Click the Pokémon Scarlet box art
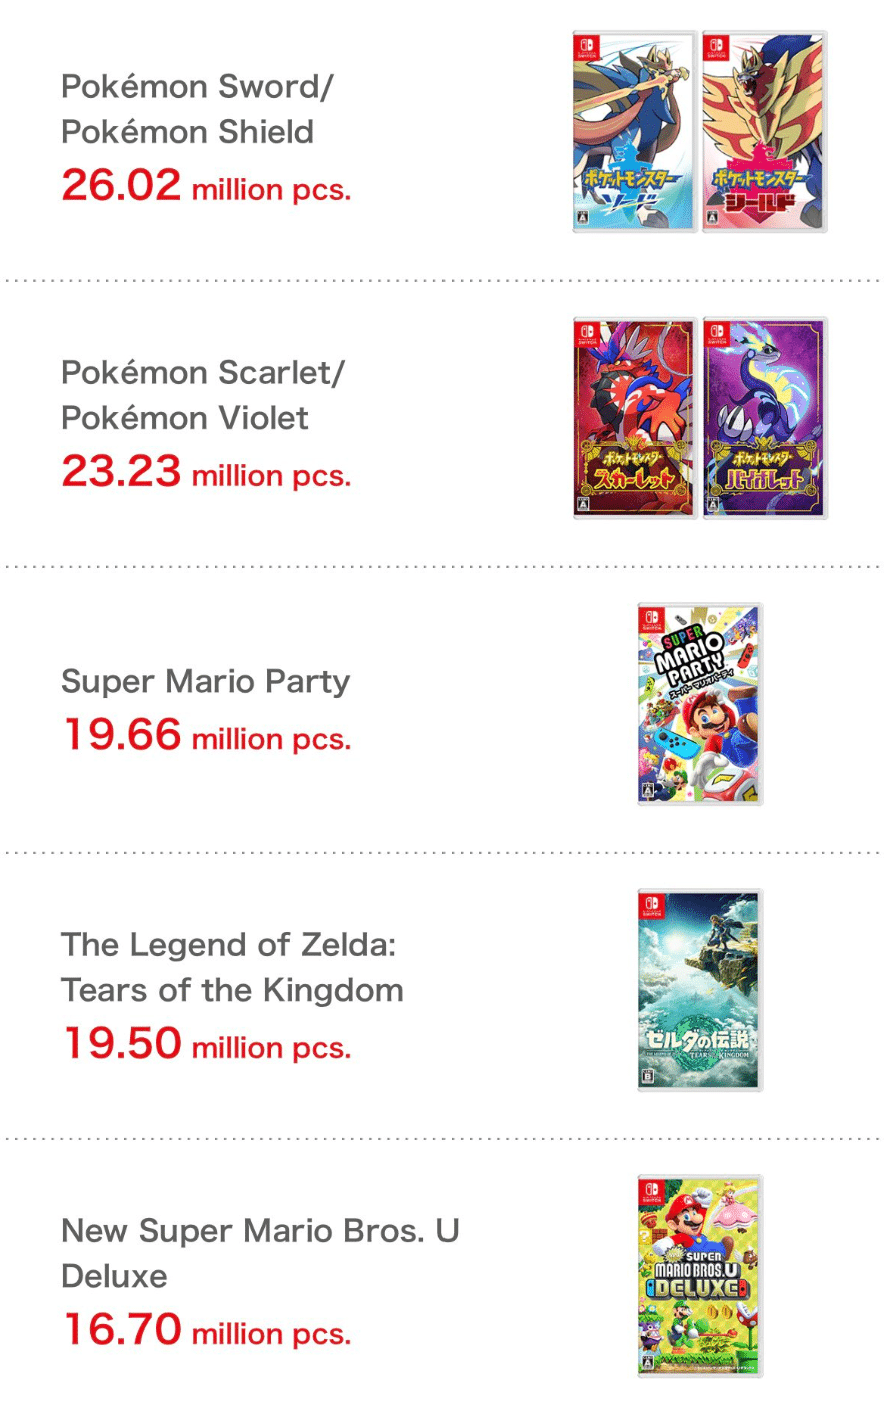The height and width of the screenshot is (1402, 884). tap(634, 418)
